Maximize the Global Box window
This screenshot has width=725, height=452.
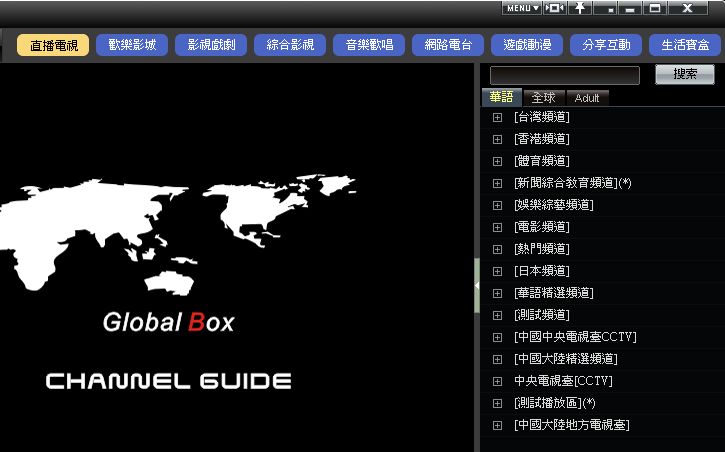tap(655, 8)
